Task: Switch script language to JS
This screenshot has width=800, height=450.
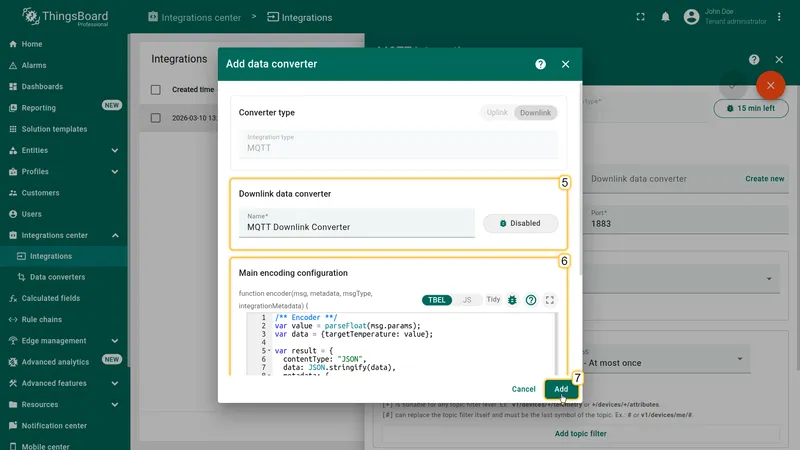Action: click(467, 300)
